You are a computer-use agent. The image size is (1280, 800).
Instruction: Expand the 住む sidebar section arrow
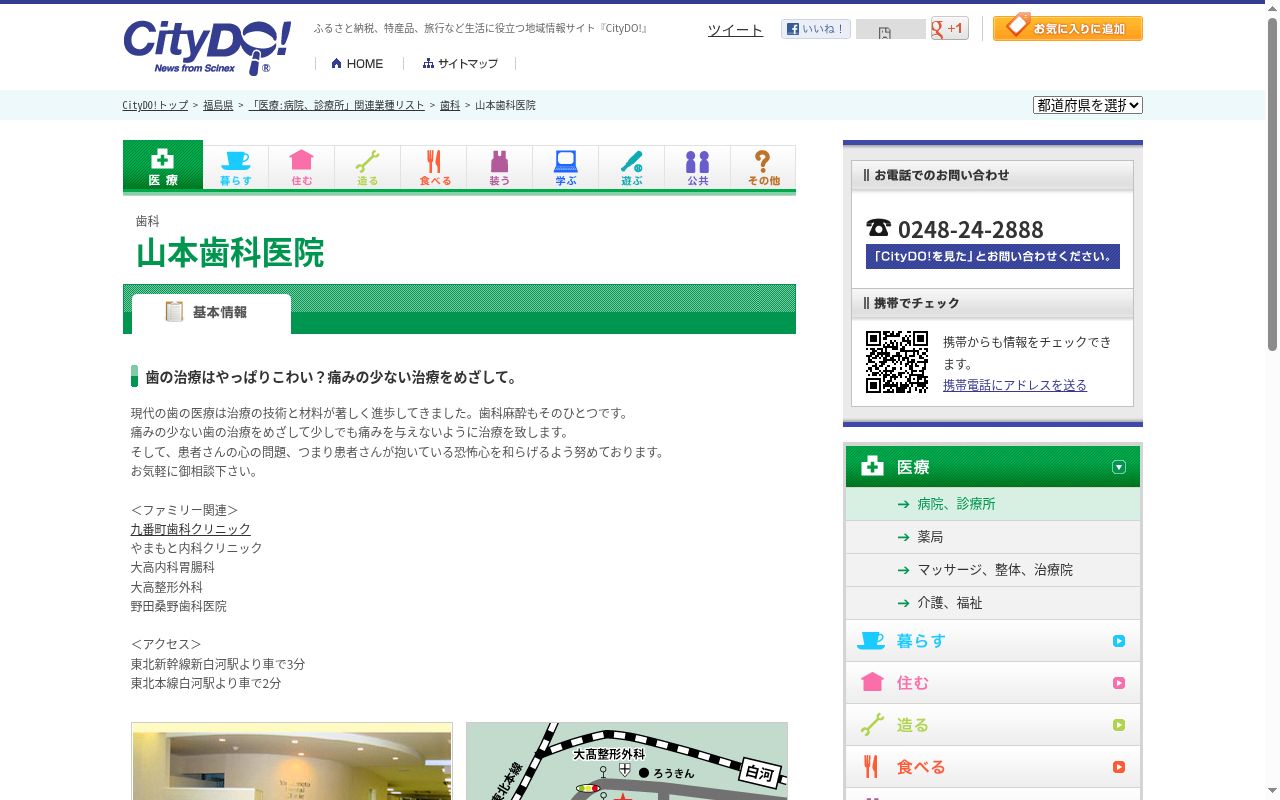pyautogui.click(x=1119, y=683)
